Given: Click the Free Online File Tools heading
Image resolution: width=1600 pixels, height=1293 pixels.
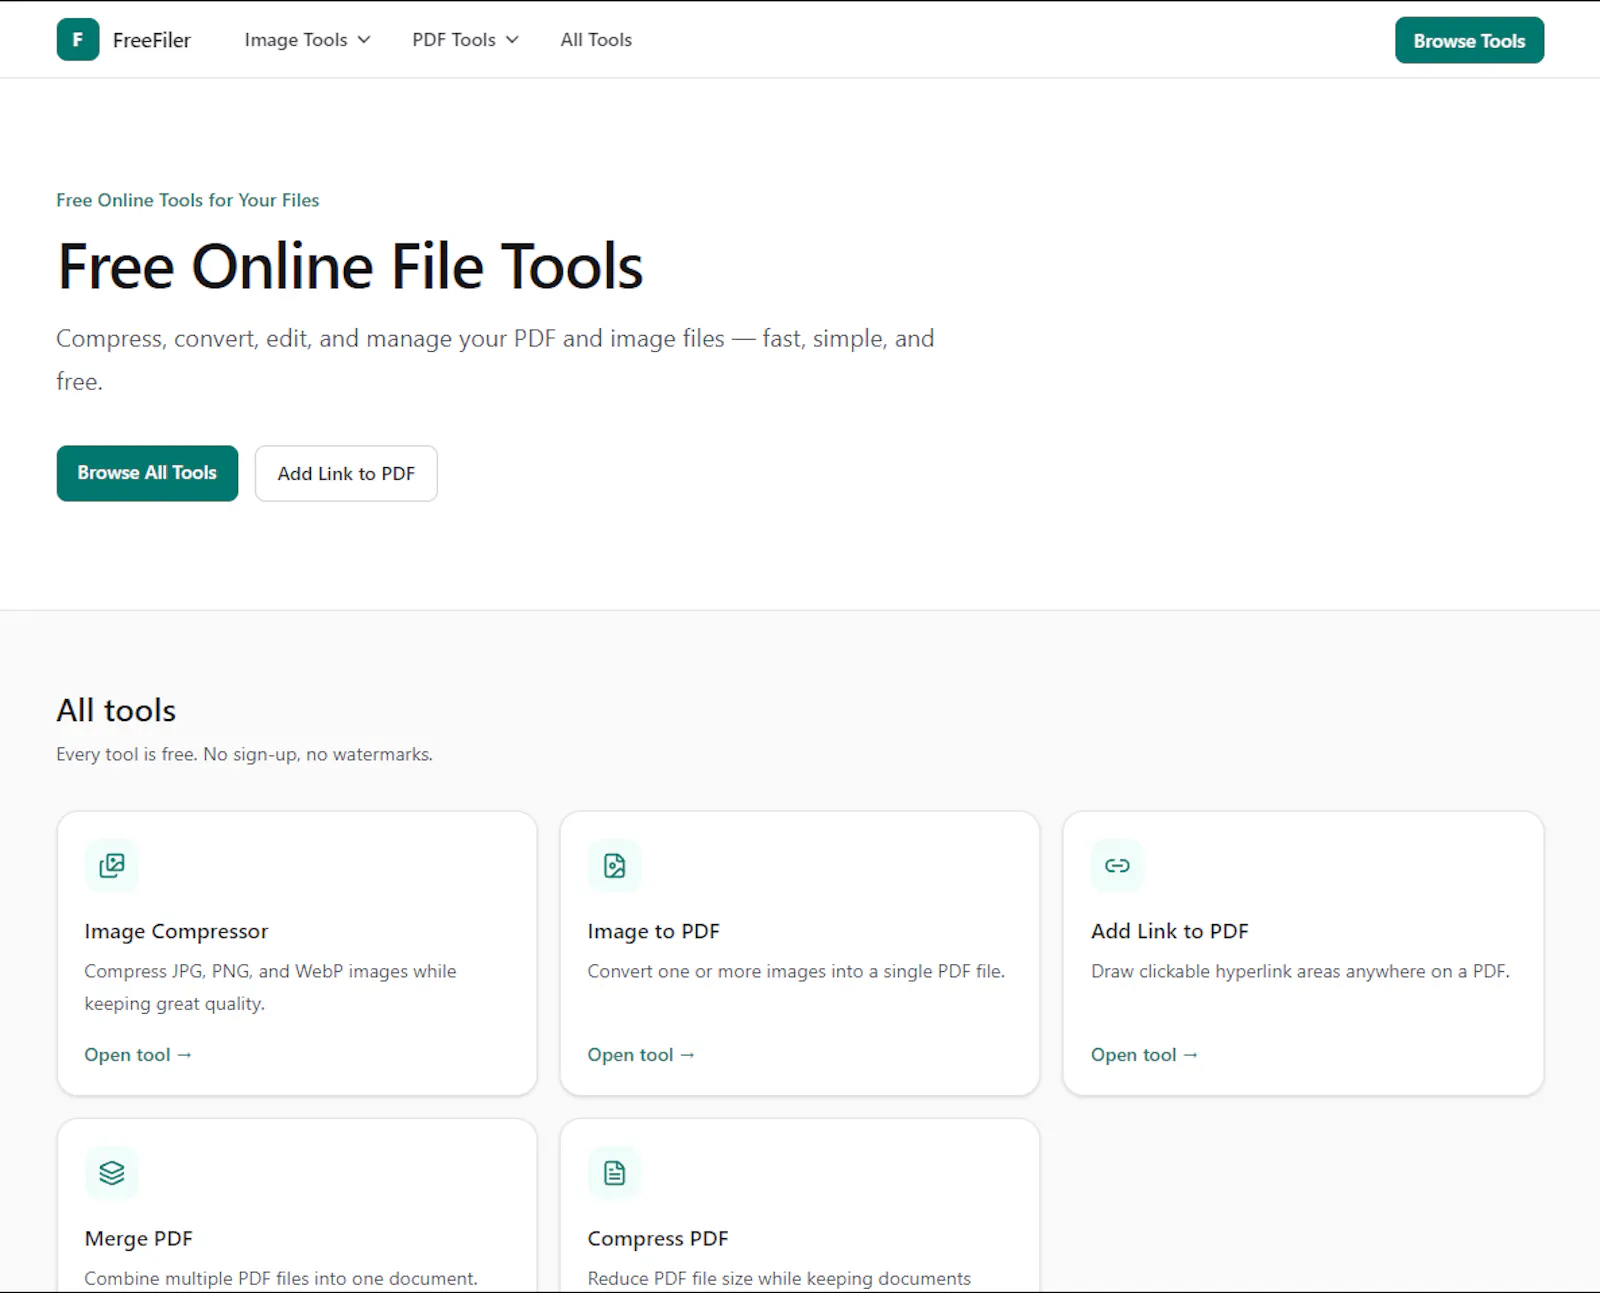Looking at the screenshot, I should (x=350, y=267).
